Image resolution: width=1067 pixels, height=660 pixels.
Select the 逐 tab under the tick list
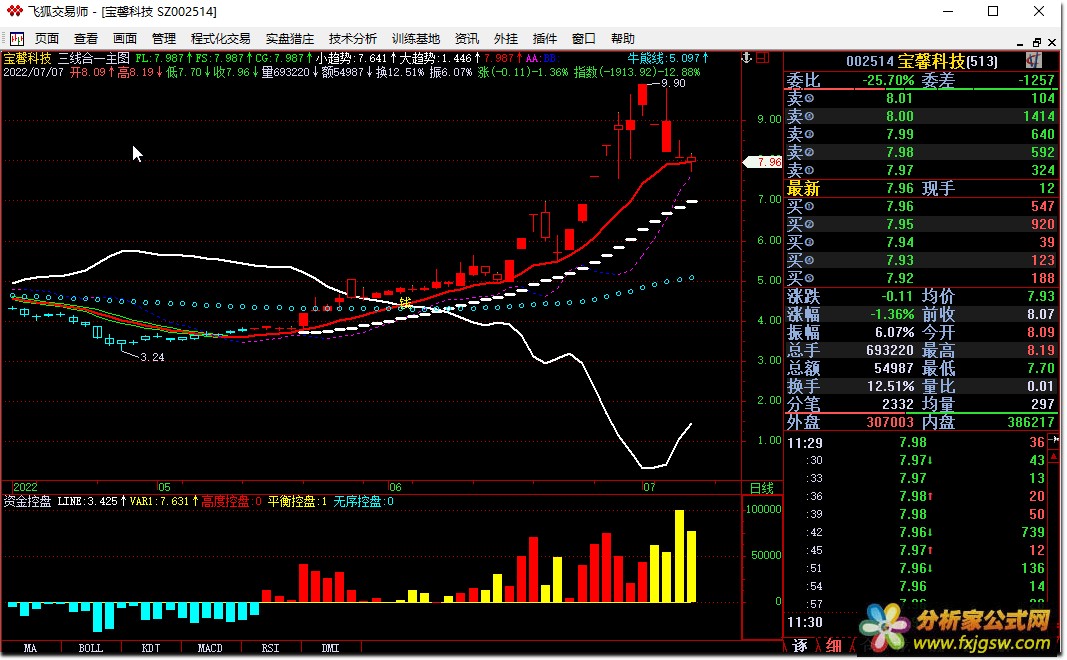point(800,645)
